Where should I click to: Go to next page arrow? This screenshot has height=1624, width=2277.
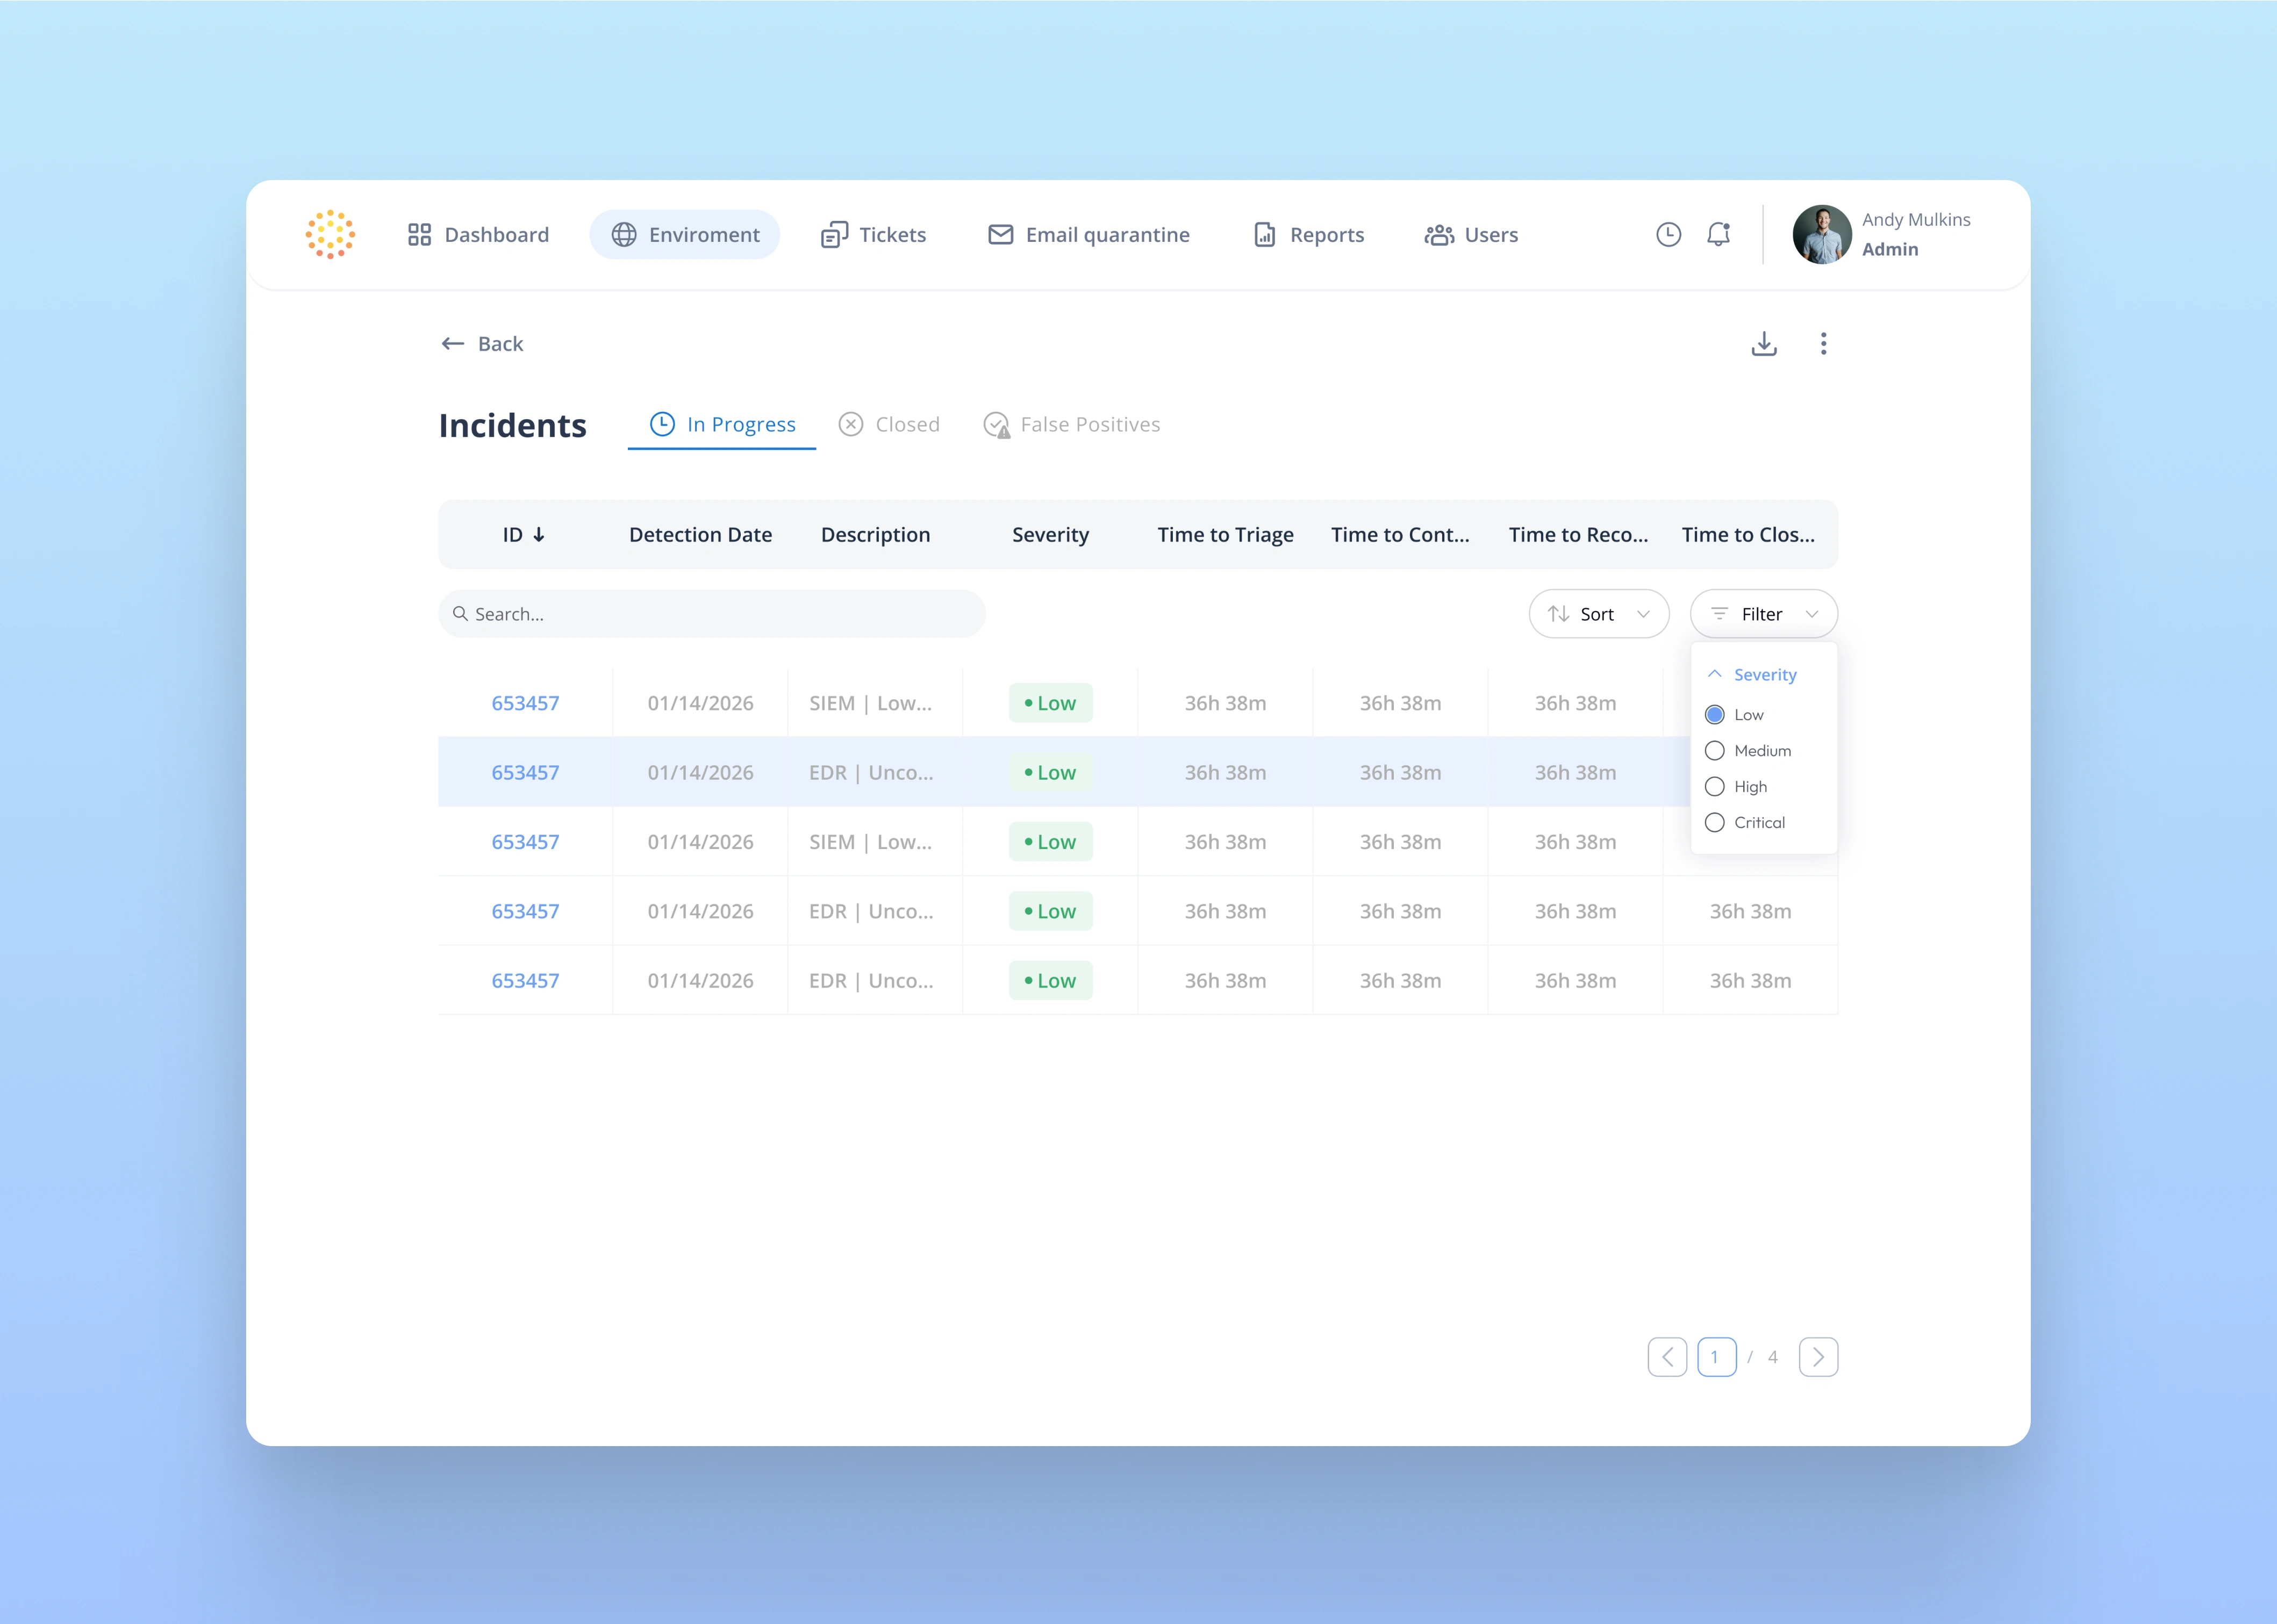(x=1818, y=1357)
